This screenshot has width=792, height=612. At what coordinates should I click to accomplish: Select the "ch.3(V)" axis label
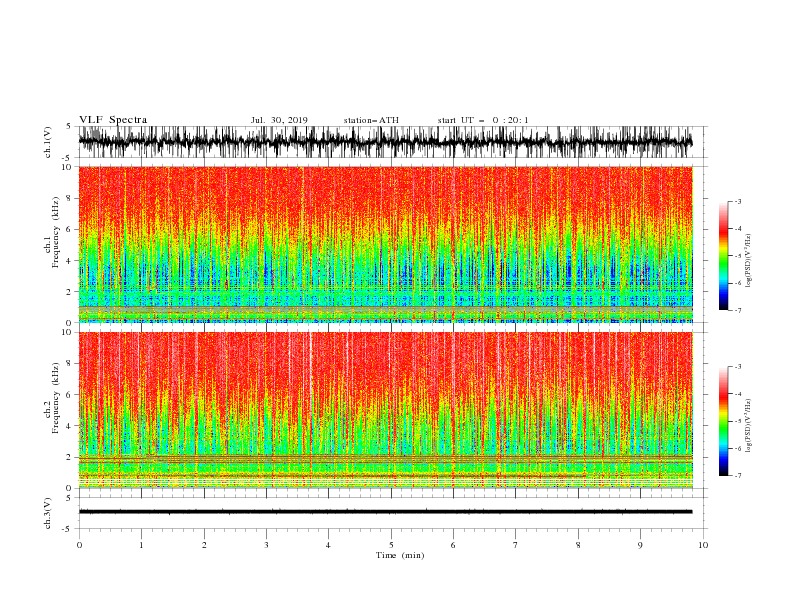tap(48, 513)
